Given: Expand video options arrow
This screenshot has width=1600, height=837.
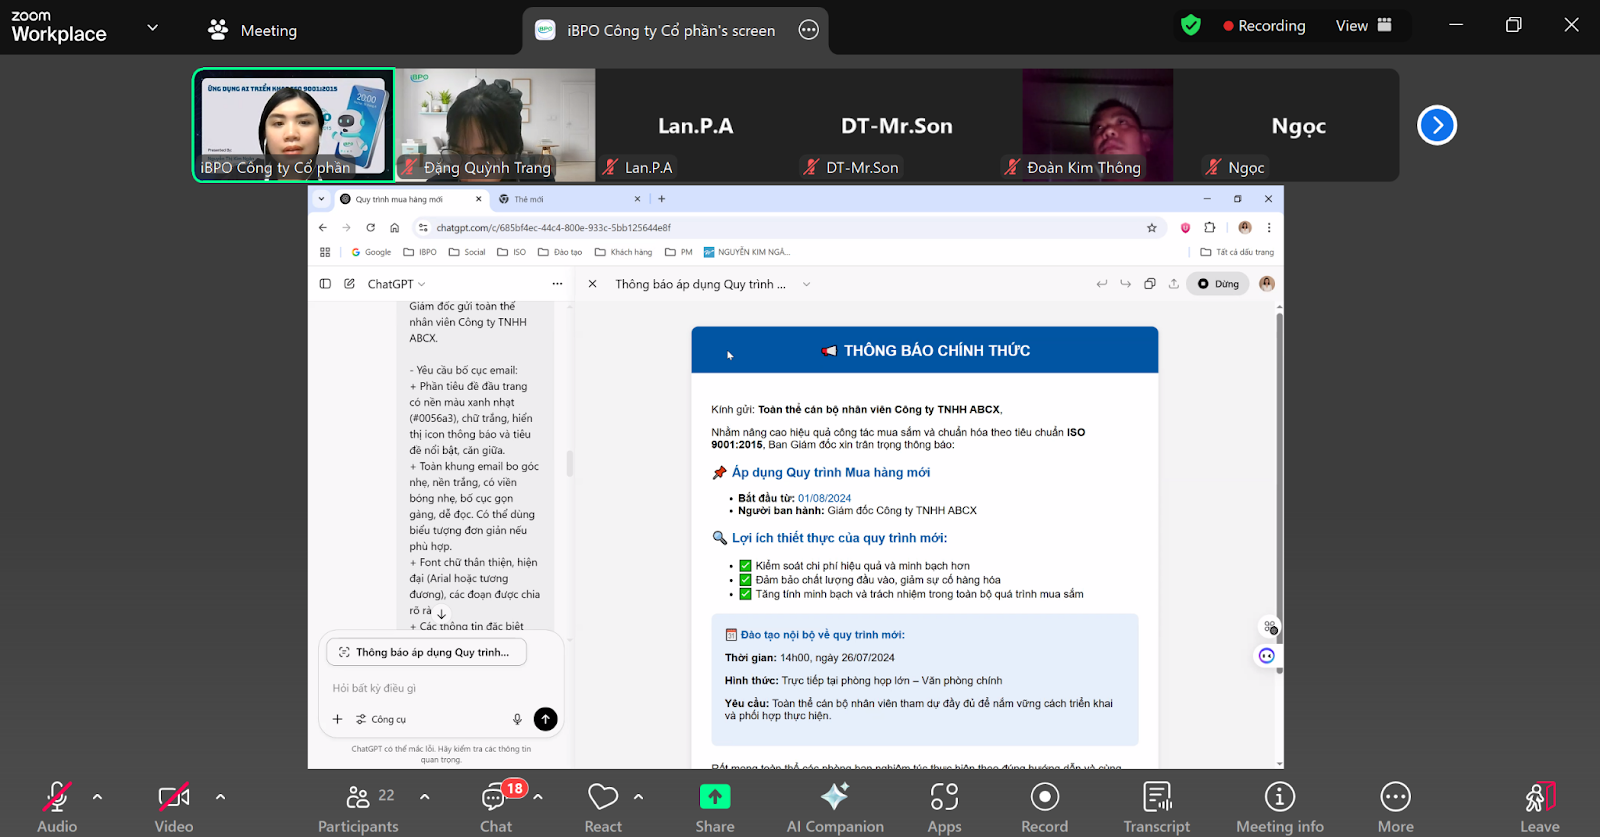Looking at the screenshot, I should tap(220, 797).
